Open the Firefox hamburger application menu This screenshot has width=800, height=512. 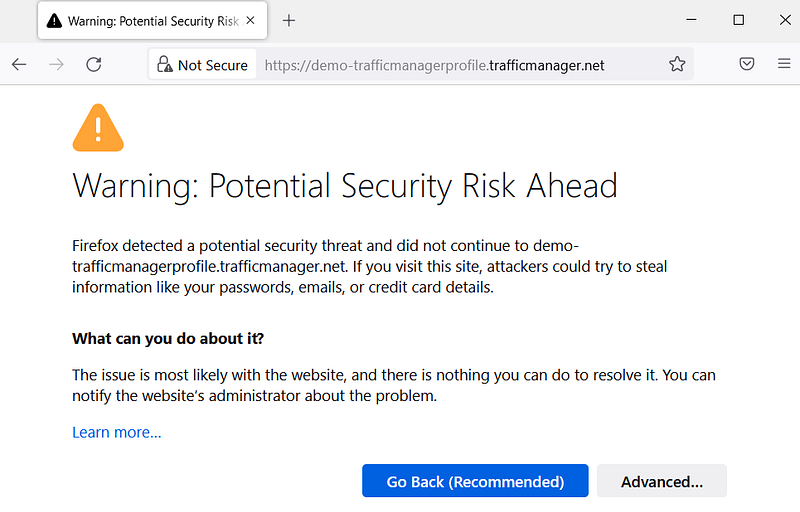tap(784, 65)
